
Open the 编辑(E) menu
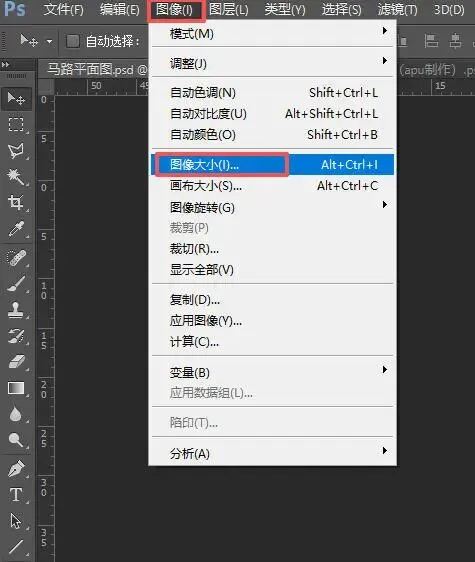[x=119, y=10]
